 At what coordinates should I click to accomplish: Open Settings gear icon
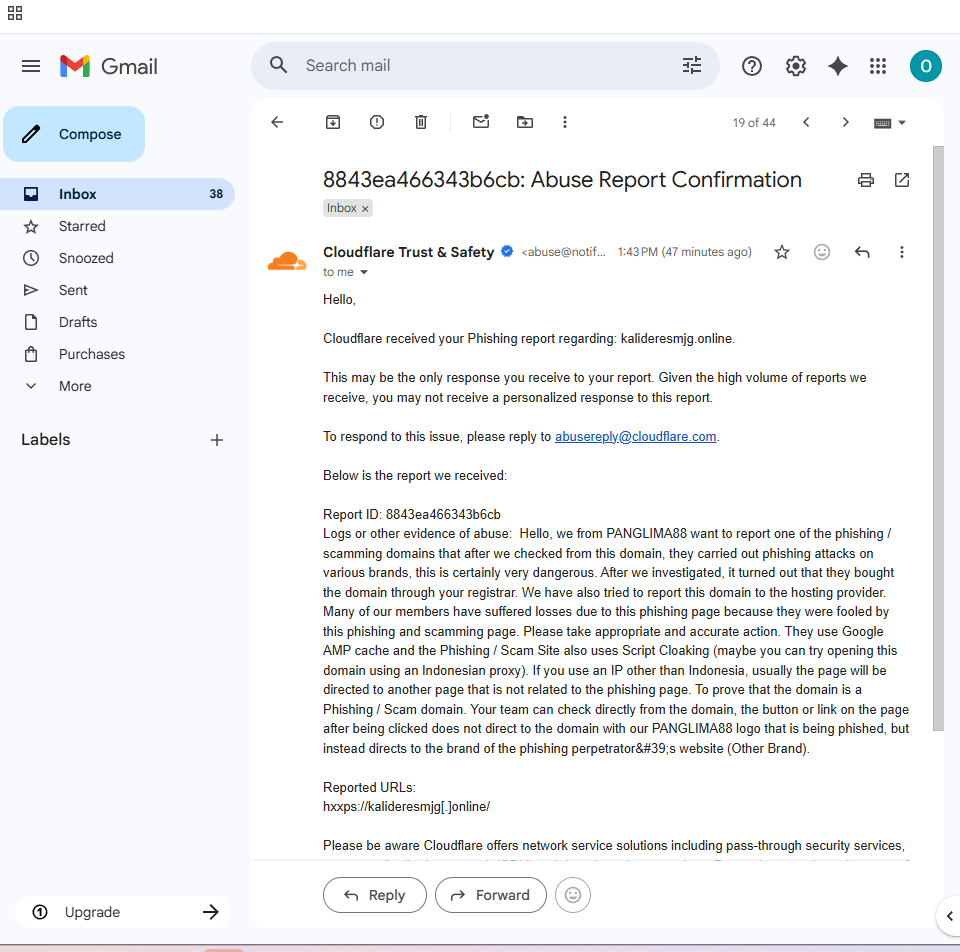point(795,66)
